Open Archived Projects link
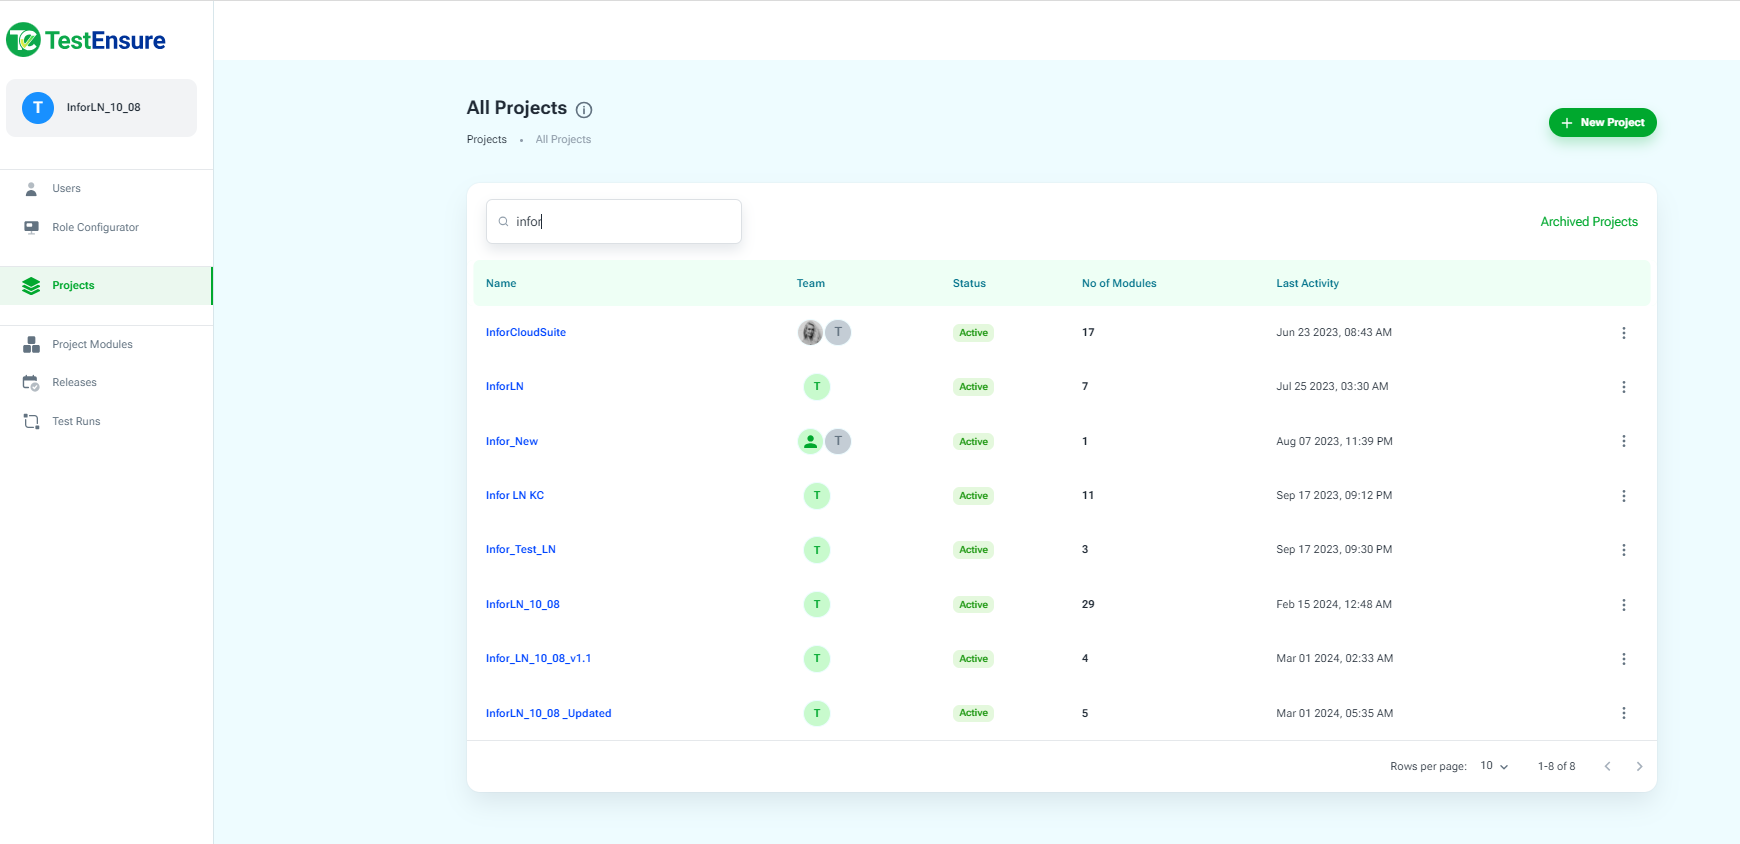 point(1589,222)
